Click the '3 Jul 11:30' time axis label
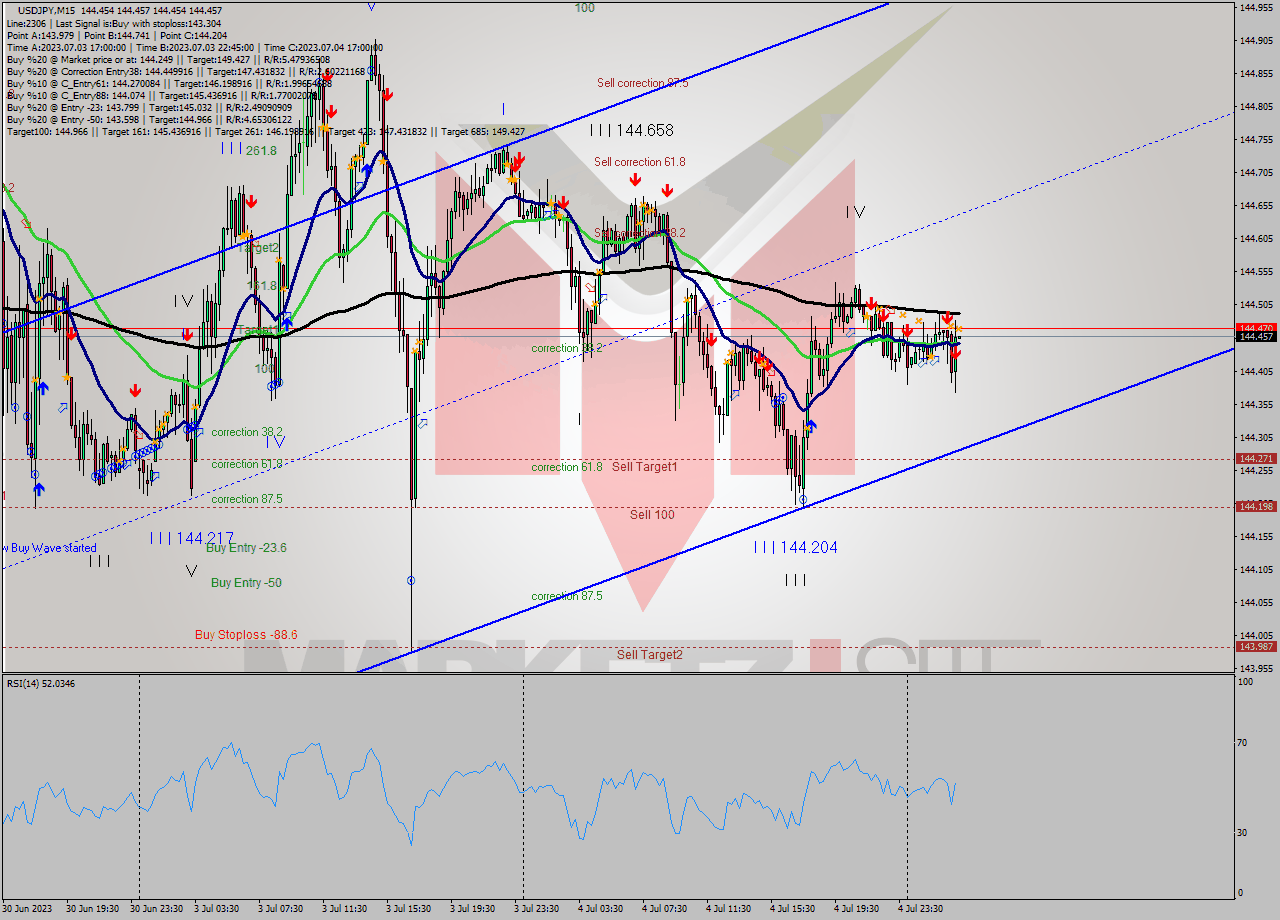Screen dimensions: 1280x920 345,909
